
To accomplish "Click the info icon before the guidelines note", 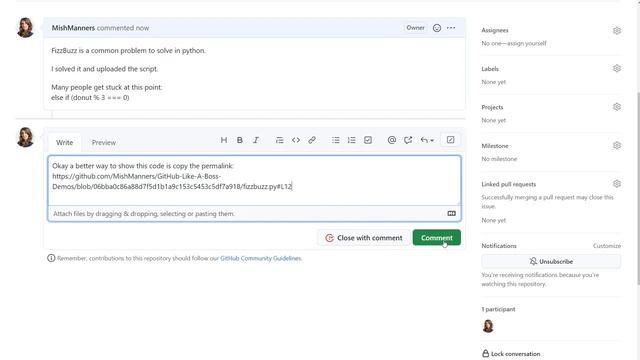I will tap(51, 258).
